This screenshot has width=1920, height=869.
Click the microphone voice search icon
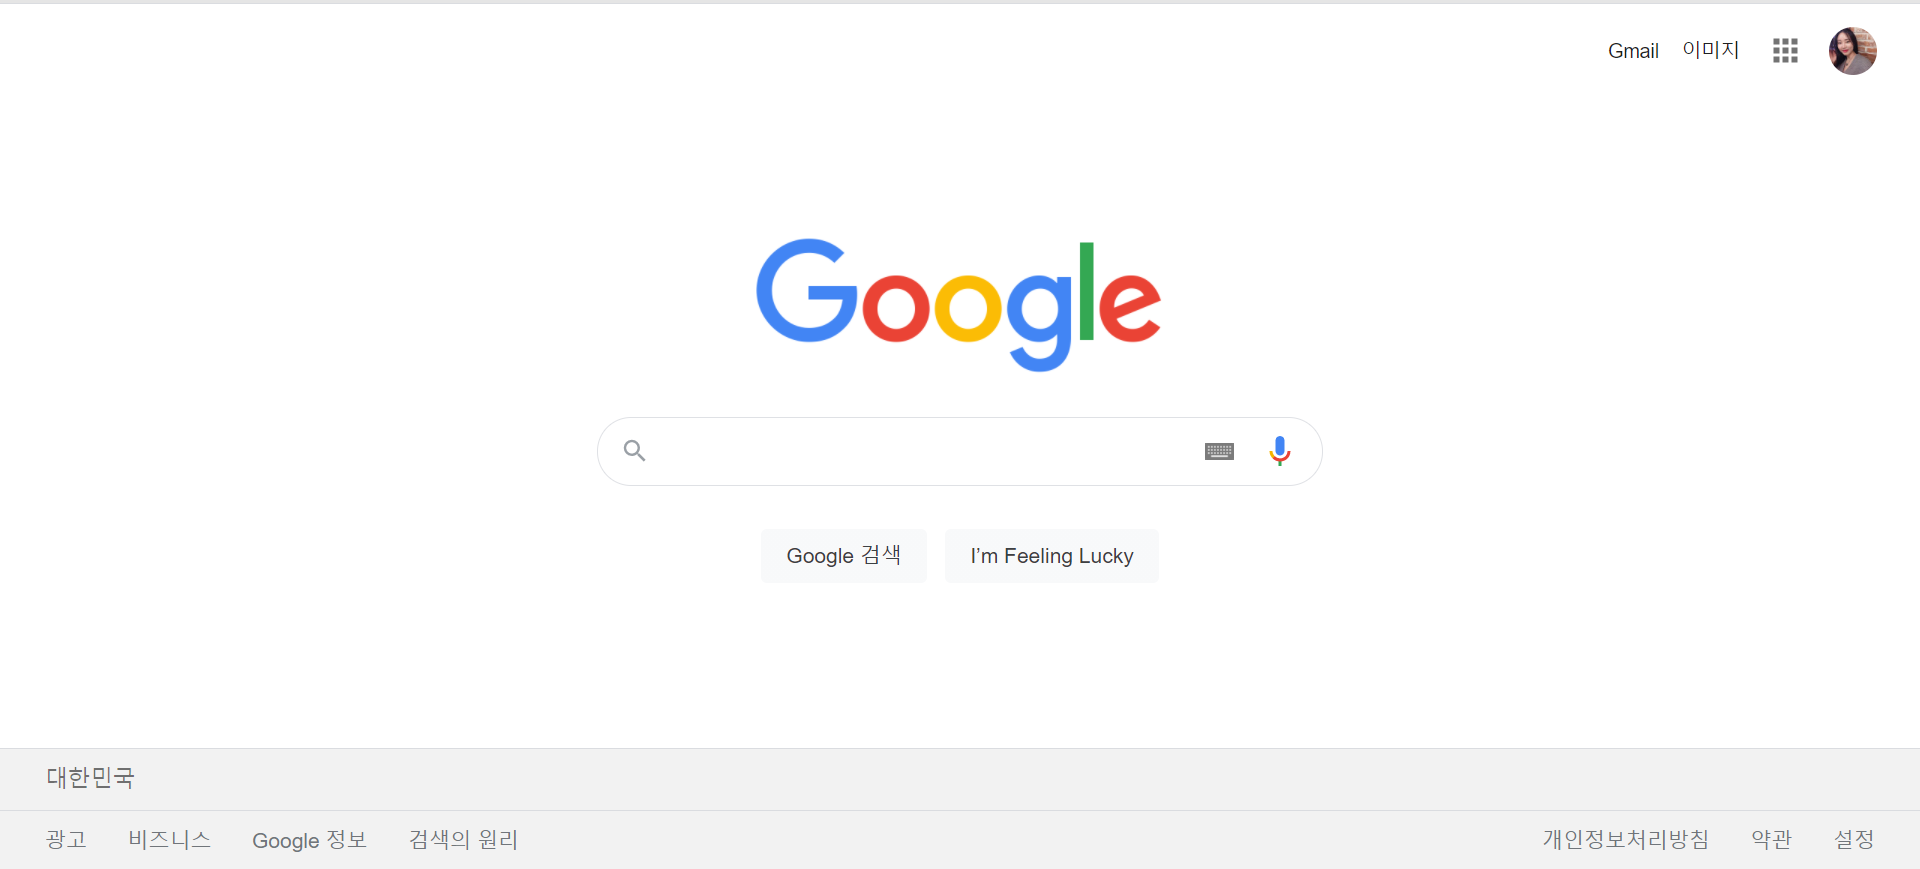click(x=1279, y=451)
